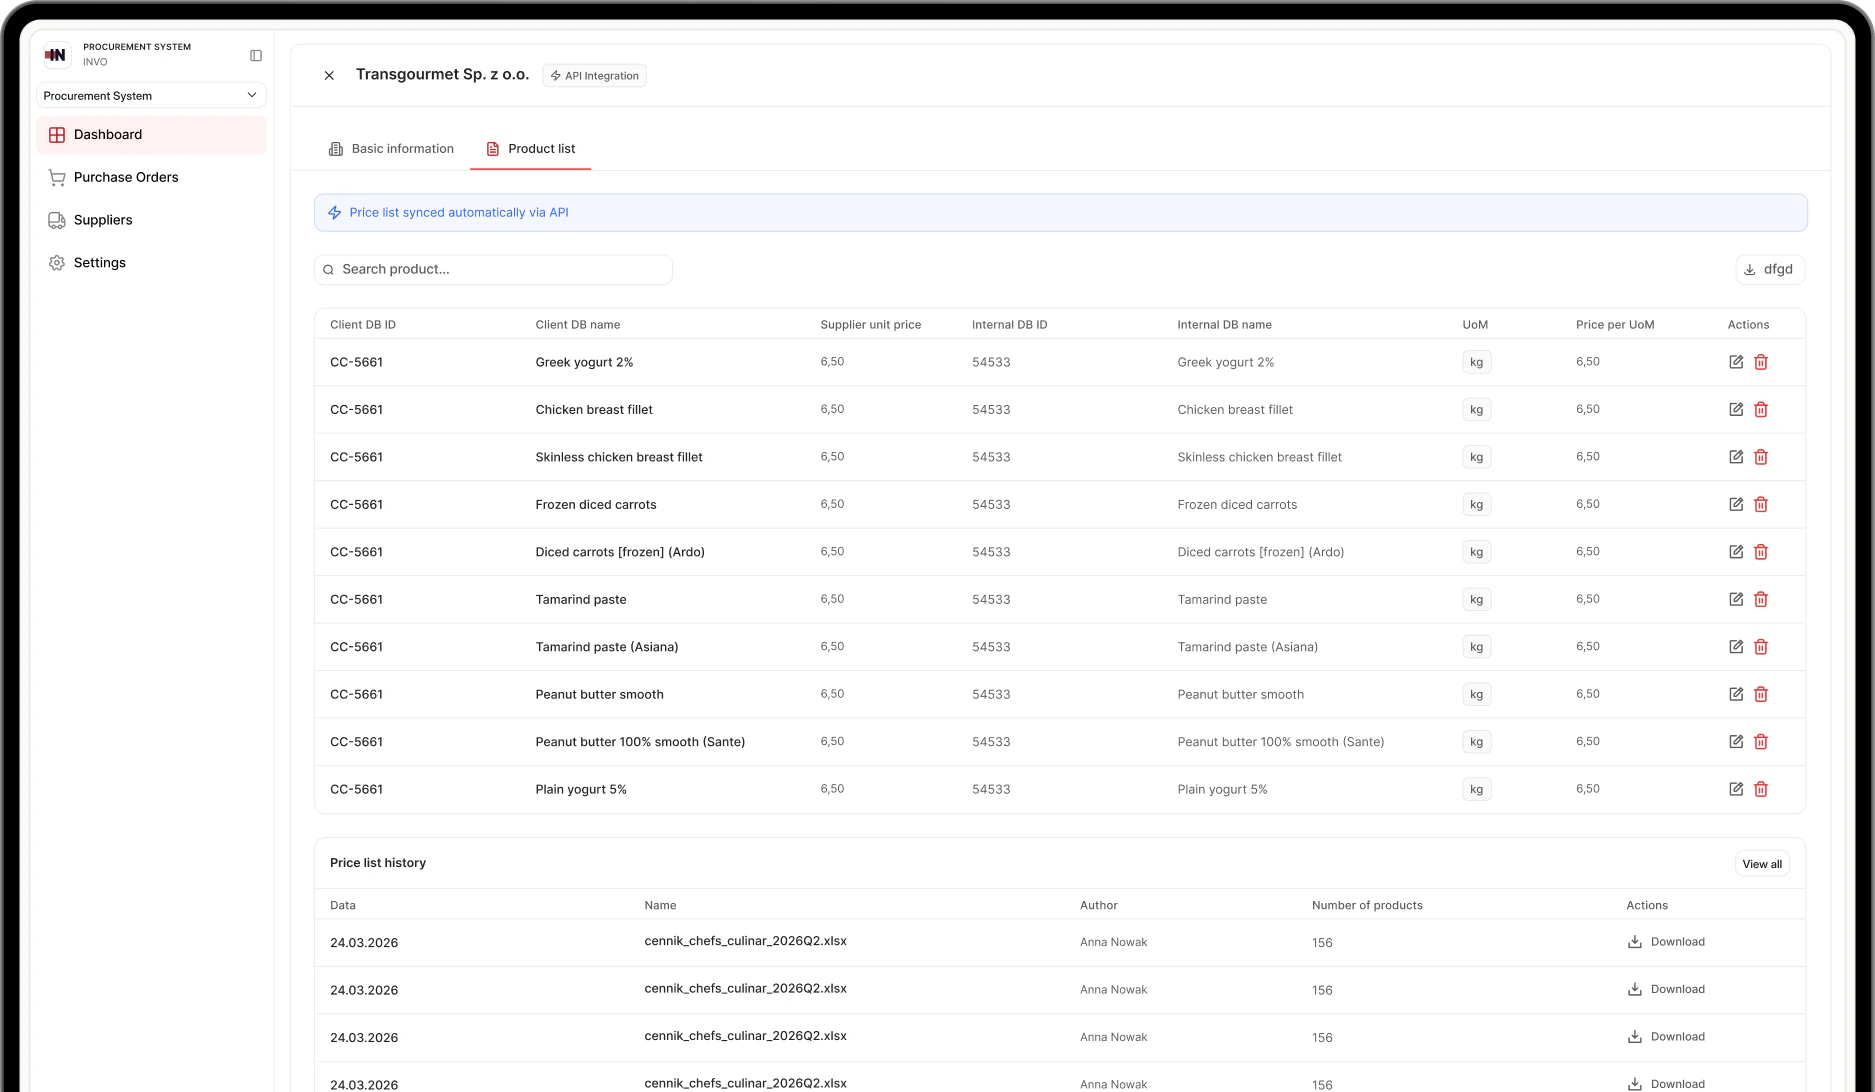Click the kg badge in Greek yogurt row
This screenshot has height=1092, width=1875.
1476,362
